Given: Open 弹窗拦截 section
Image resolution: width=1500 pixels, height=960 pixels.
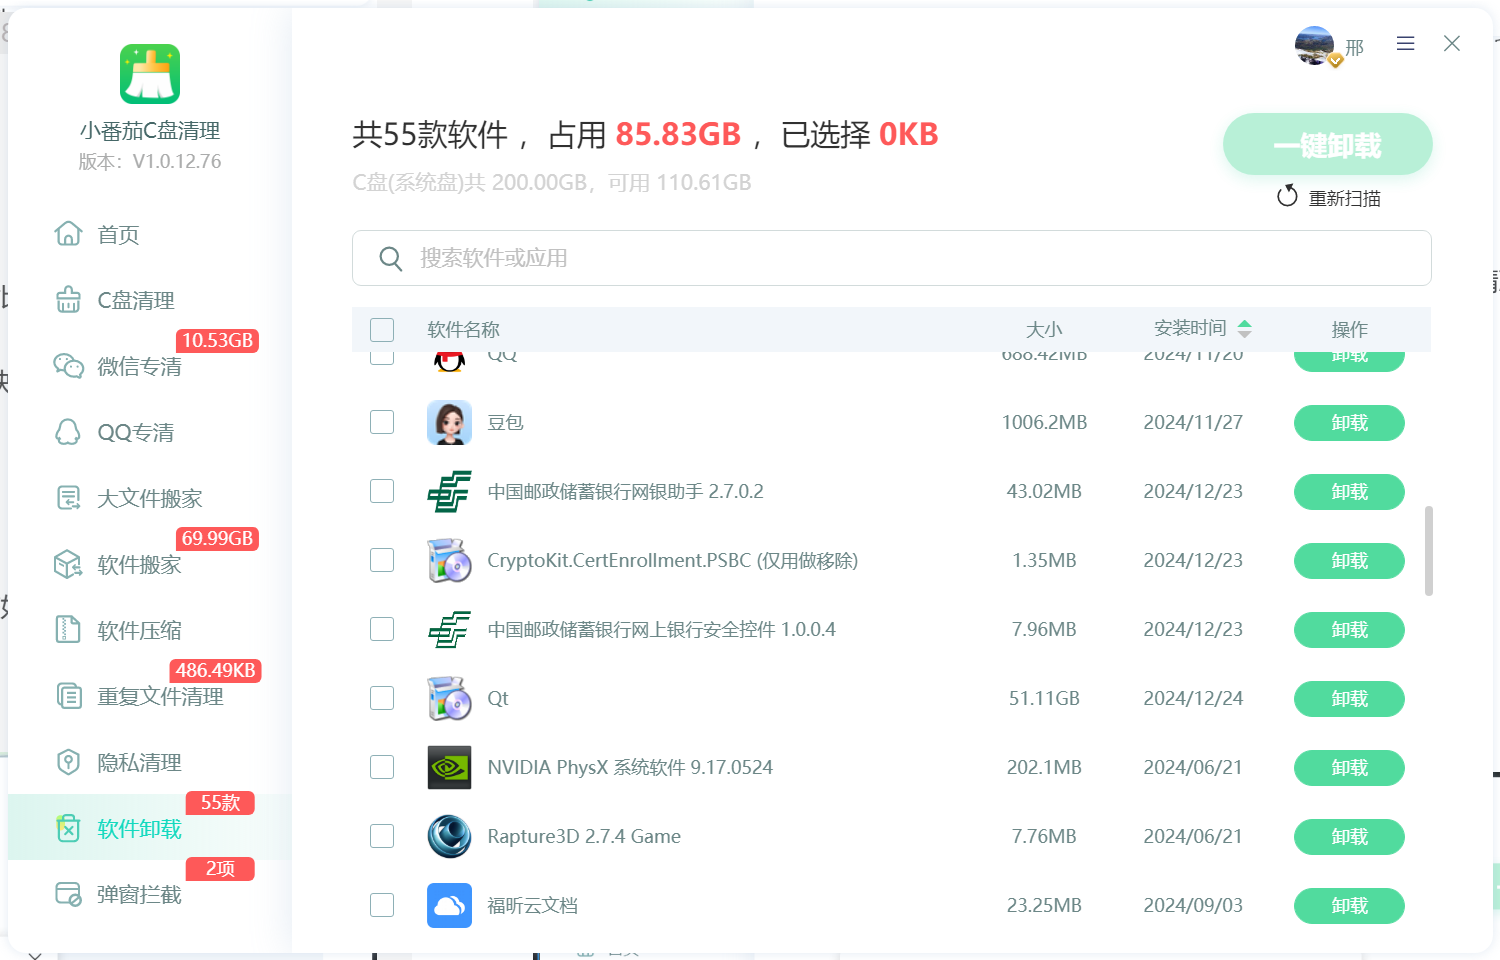Looking at the screenshot, I should click(x=139, y=894).
